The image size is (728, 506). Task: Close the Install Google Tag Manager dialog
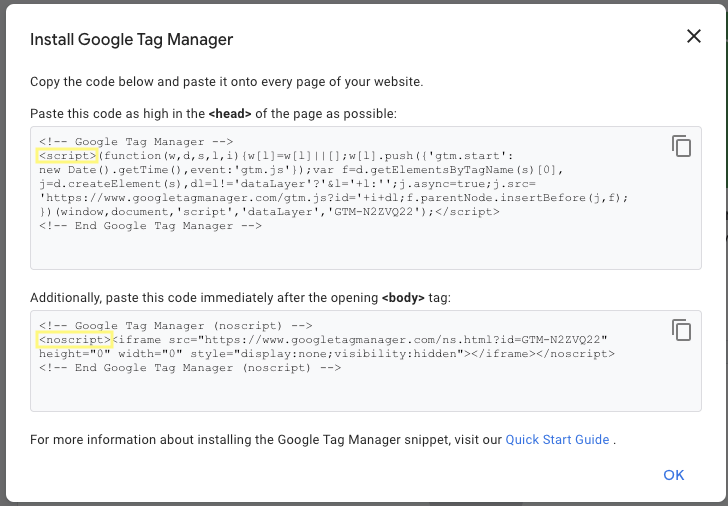point(693,37)
